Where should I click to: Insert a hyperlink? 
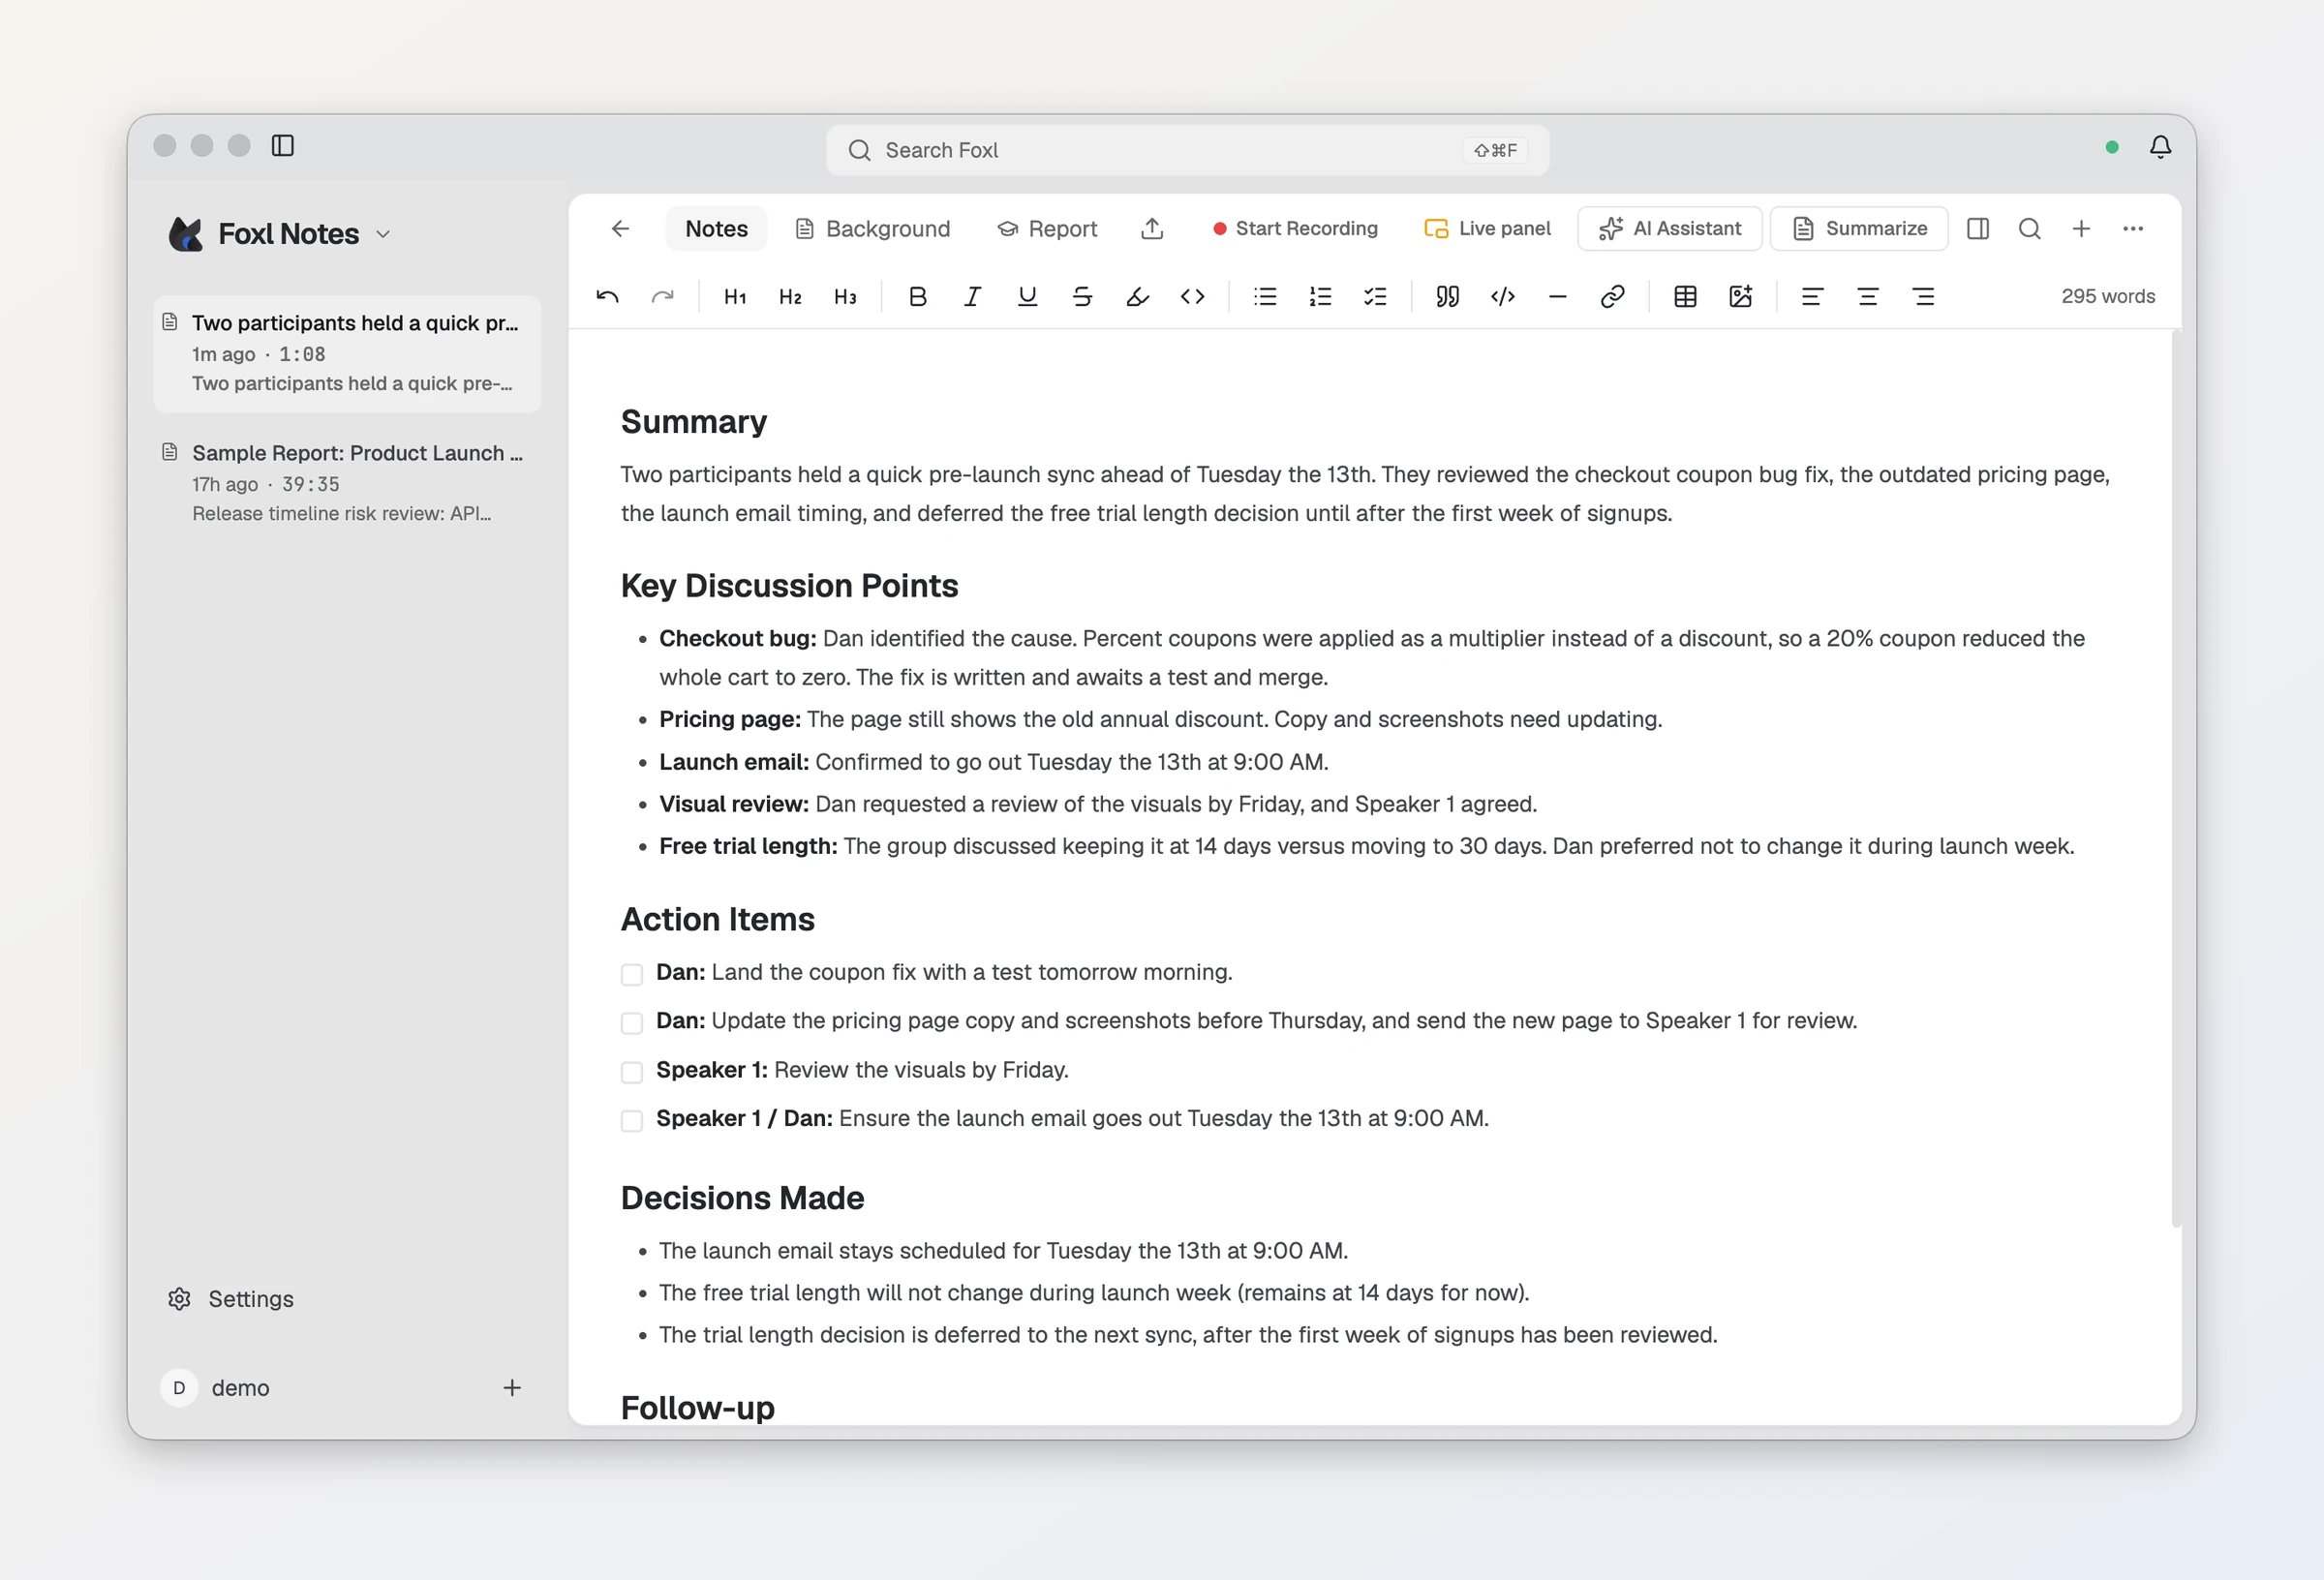(x=1612, y=297)
